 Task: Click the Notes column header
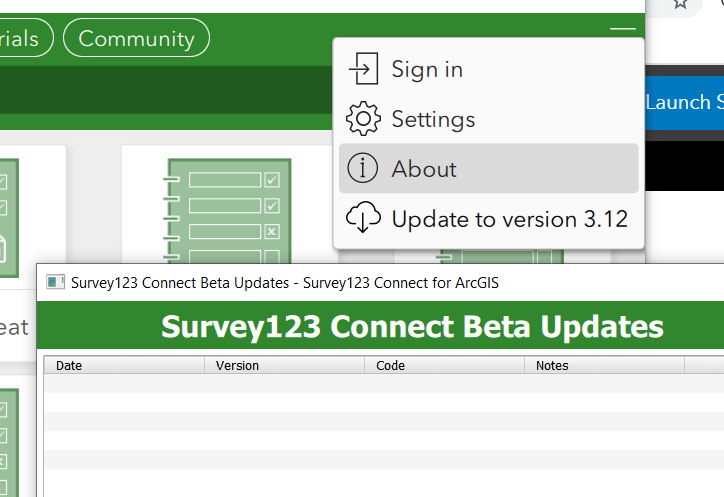coord(604,366)
